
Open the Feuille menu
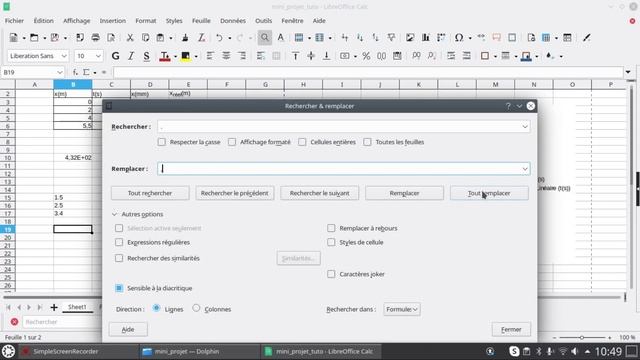(201, 20)
